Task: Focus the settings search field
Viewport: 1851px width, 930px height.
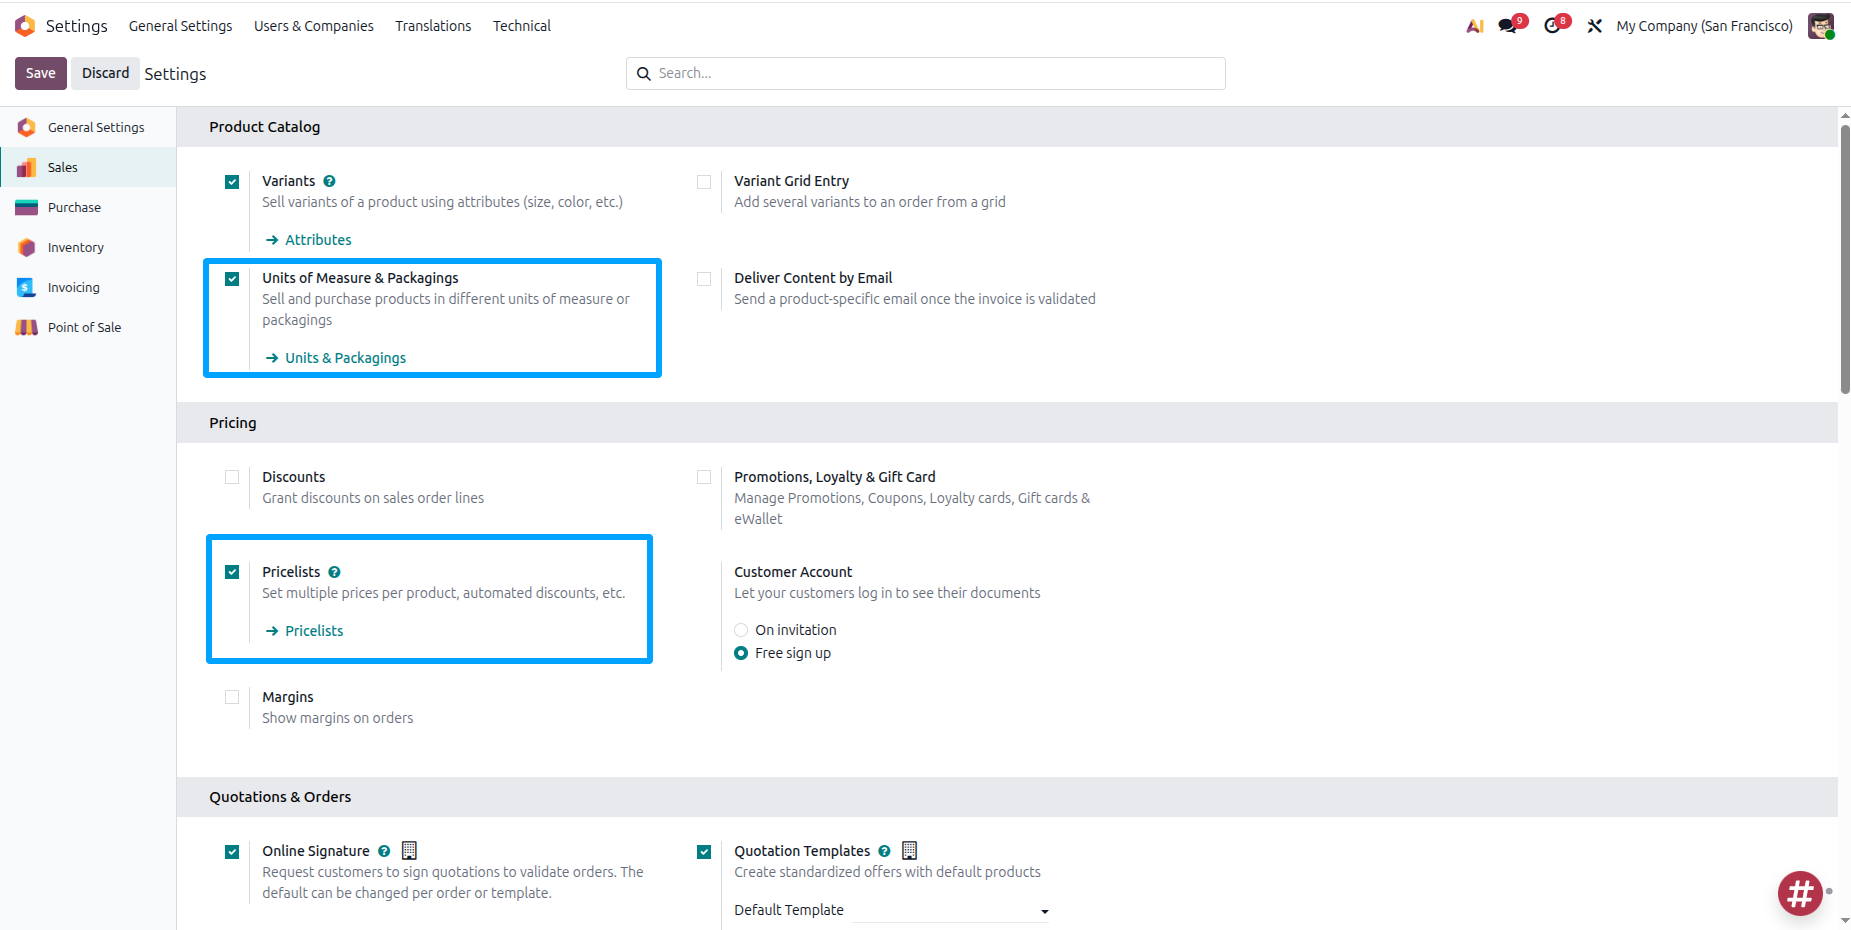Action: (935, 73)
